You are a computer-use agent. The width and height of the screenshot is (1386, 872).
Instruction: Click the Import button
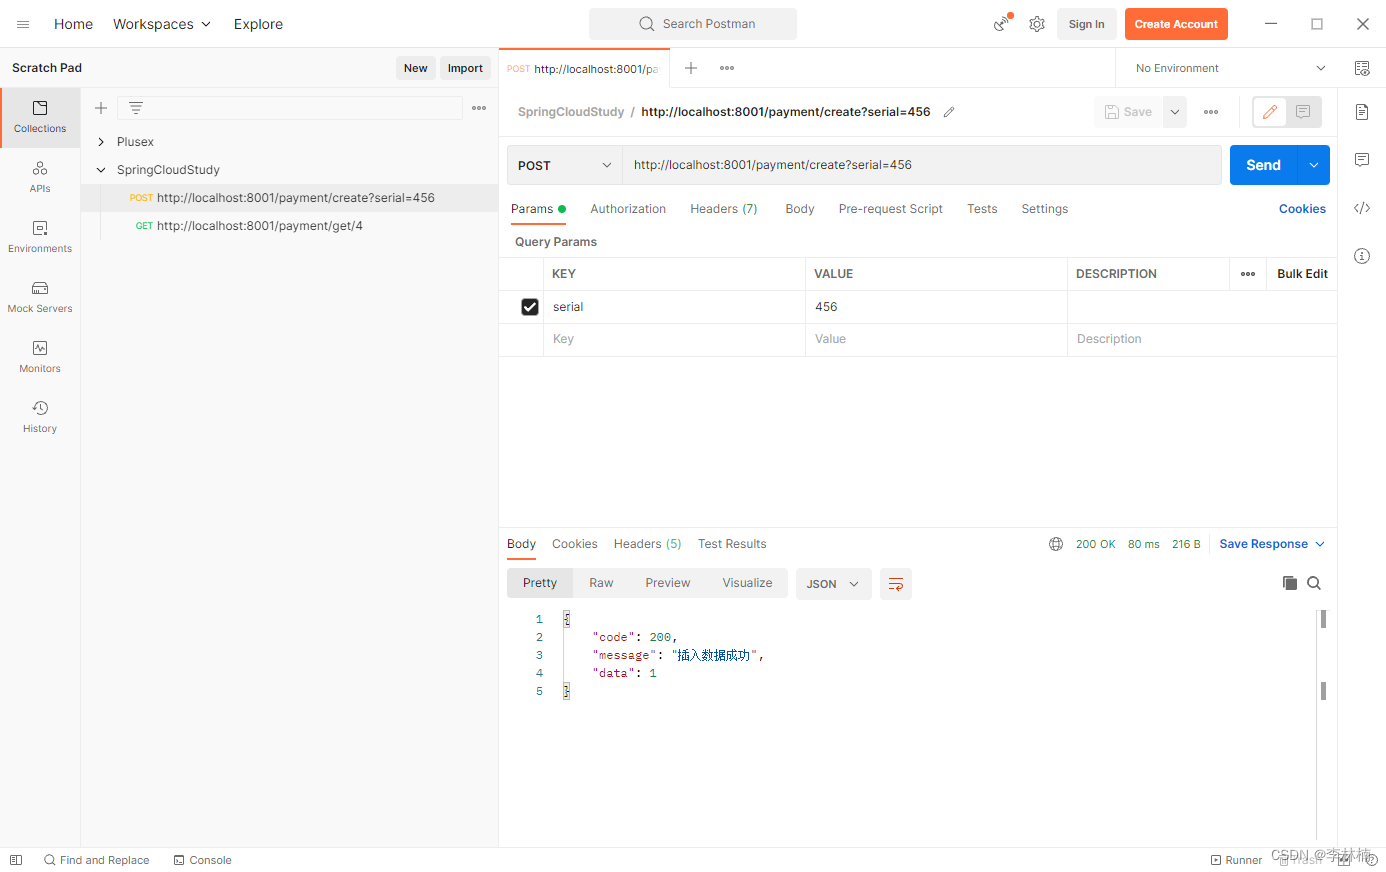coord(465,68)
